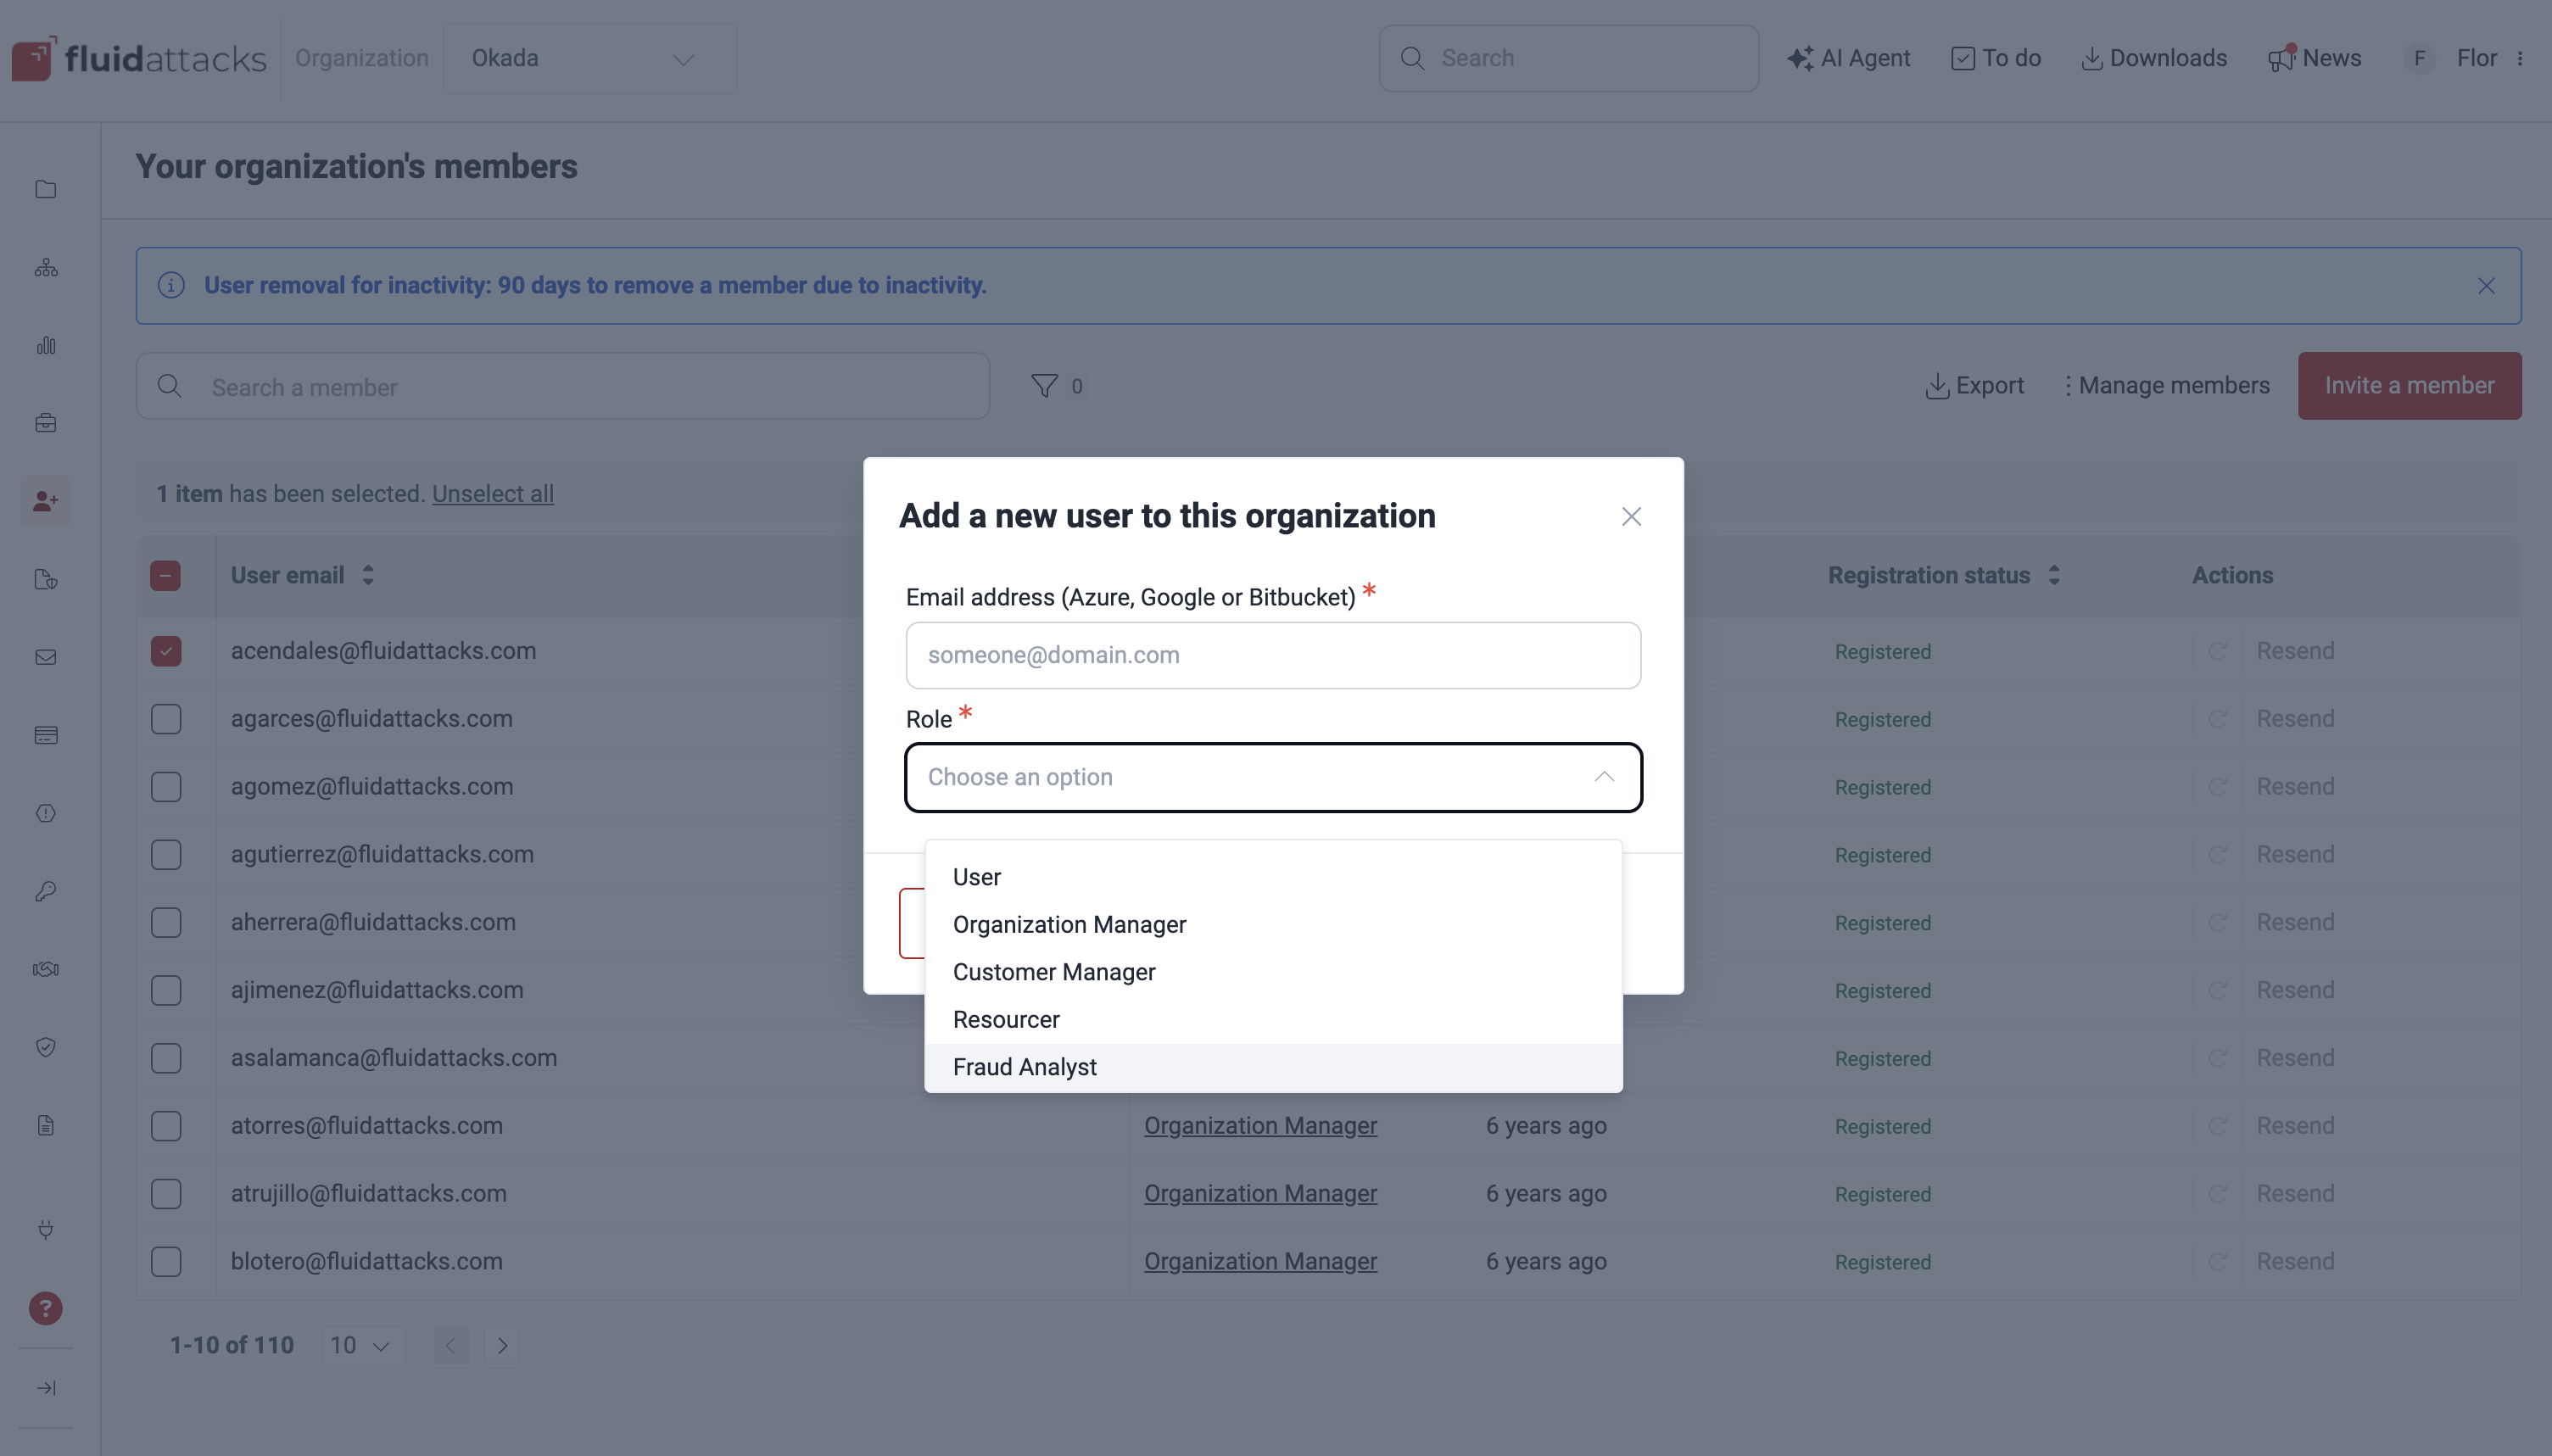
Task: Open blotero Organization Manager role link
Action: click(x=1260, y=1262)
